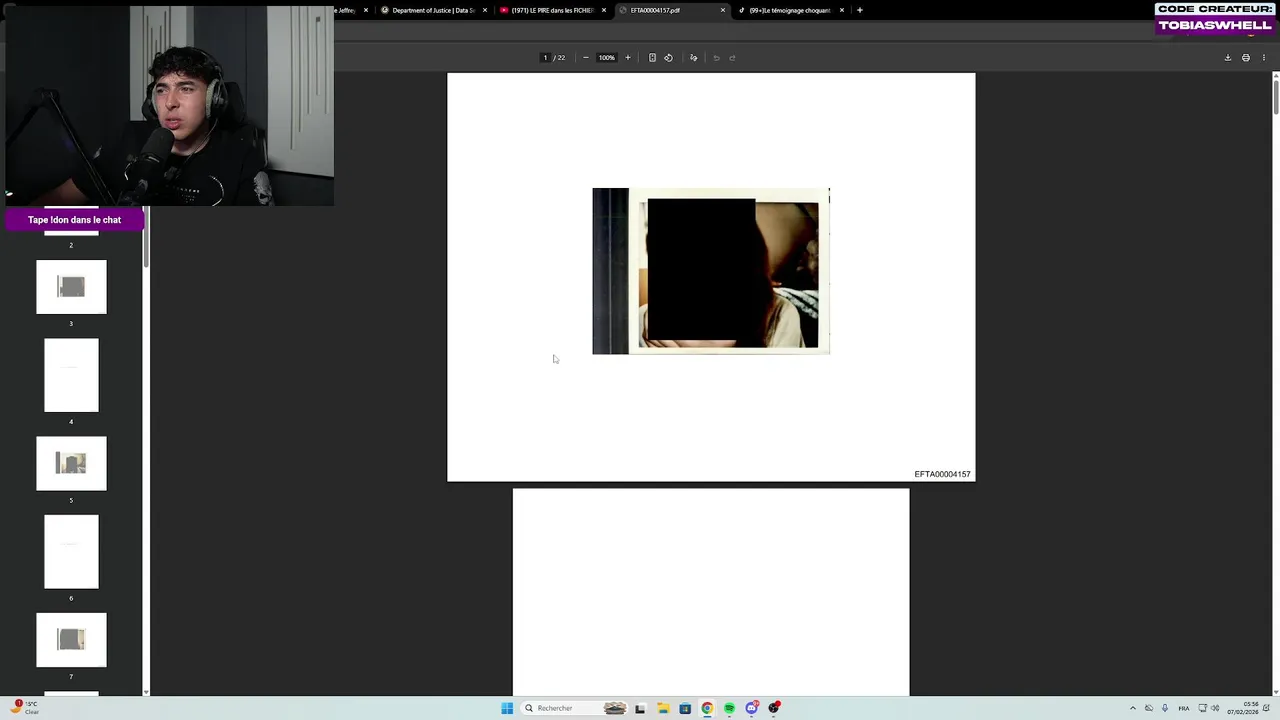Open Task View in the taskbar
1280x720 pixels.
(640, 708)
